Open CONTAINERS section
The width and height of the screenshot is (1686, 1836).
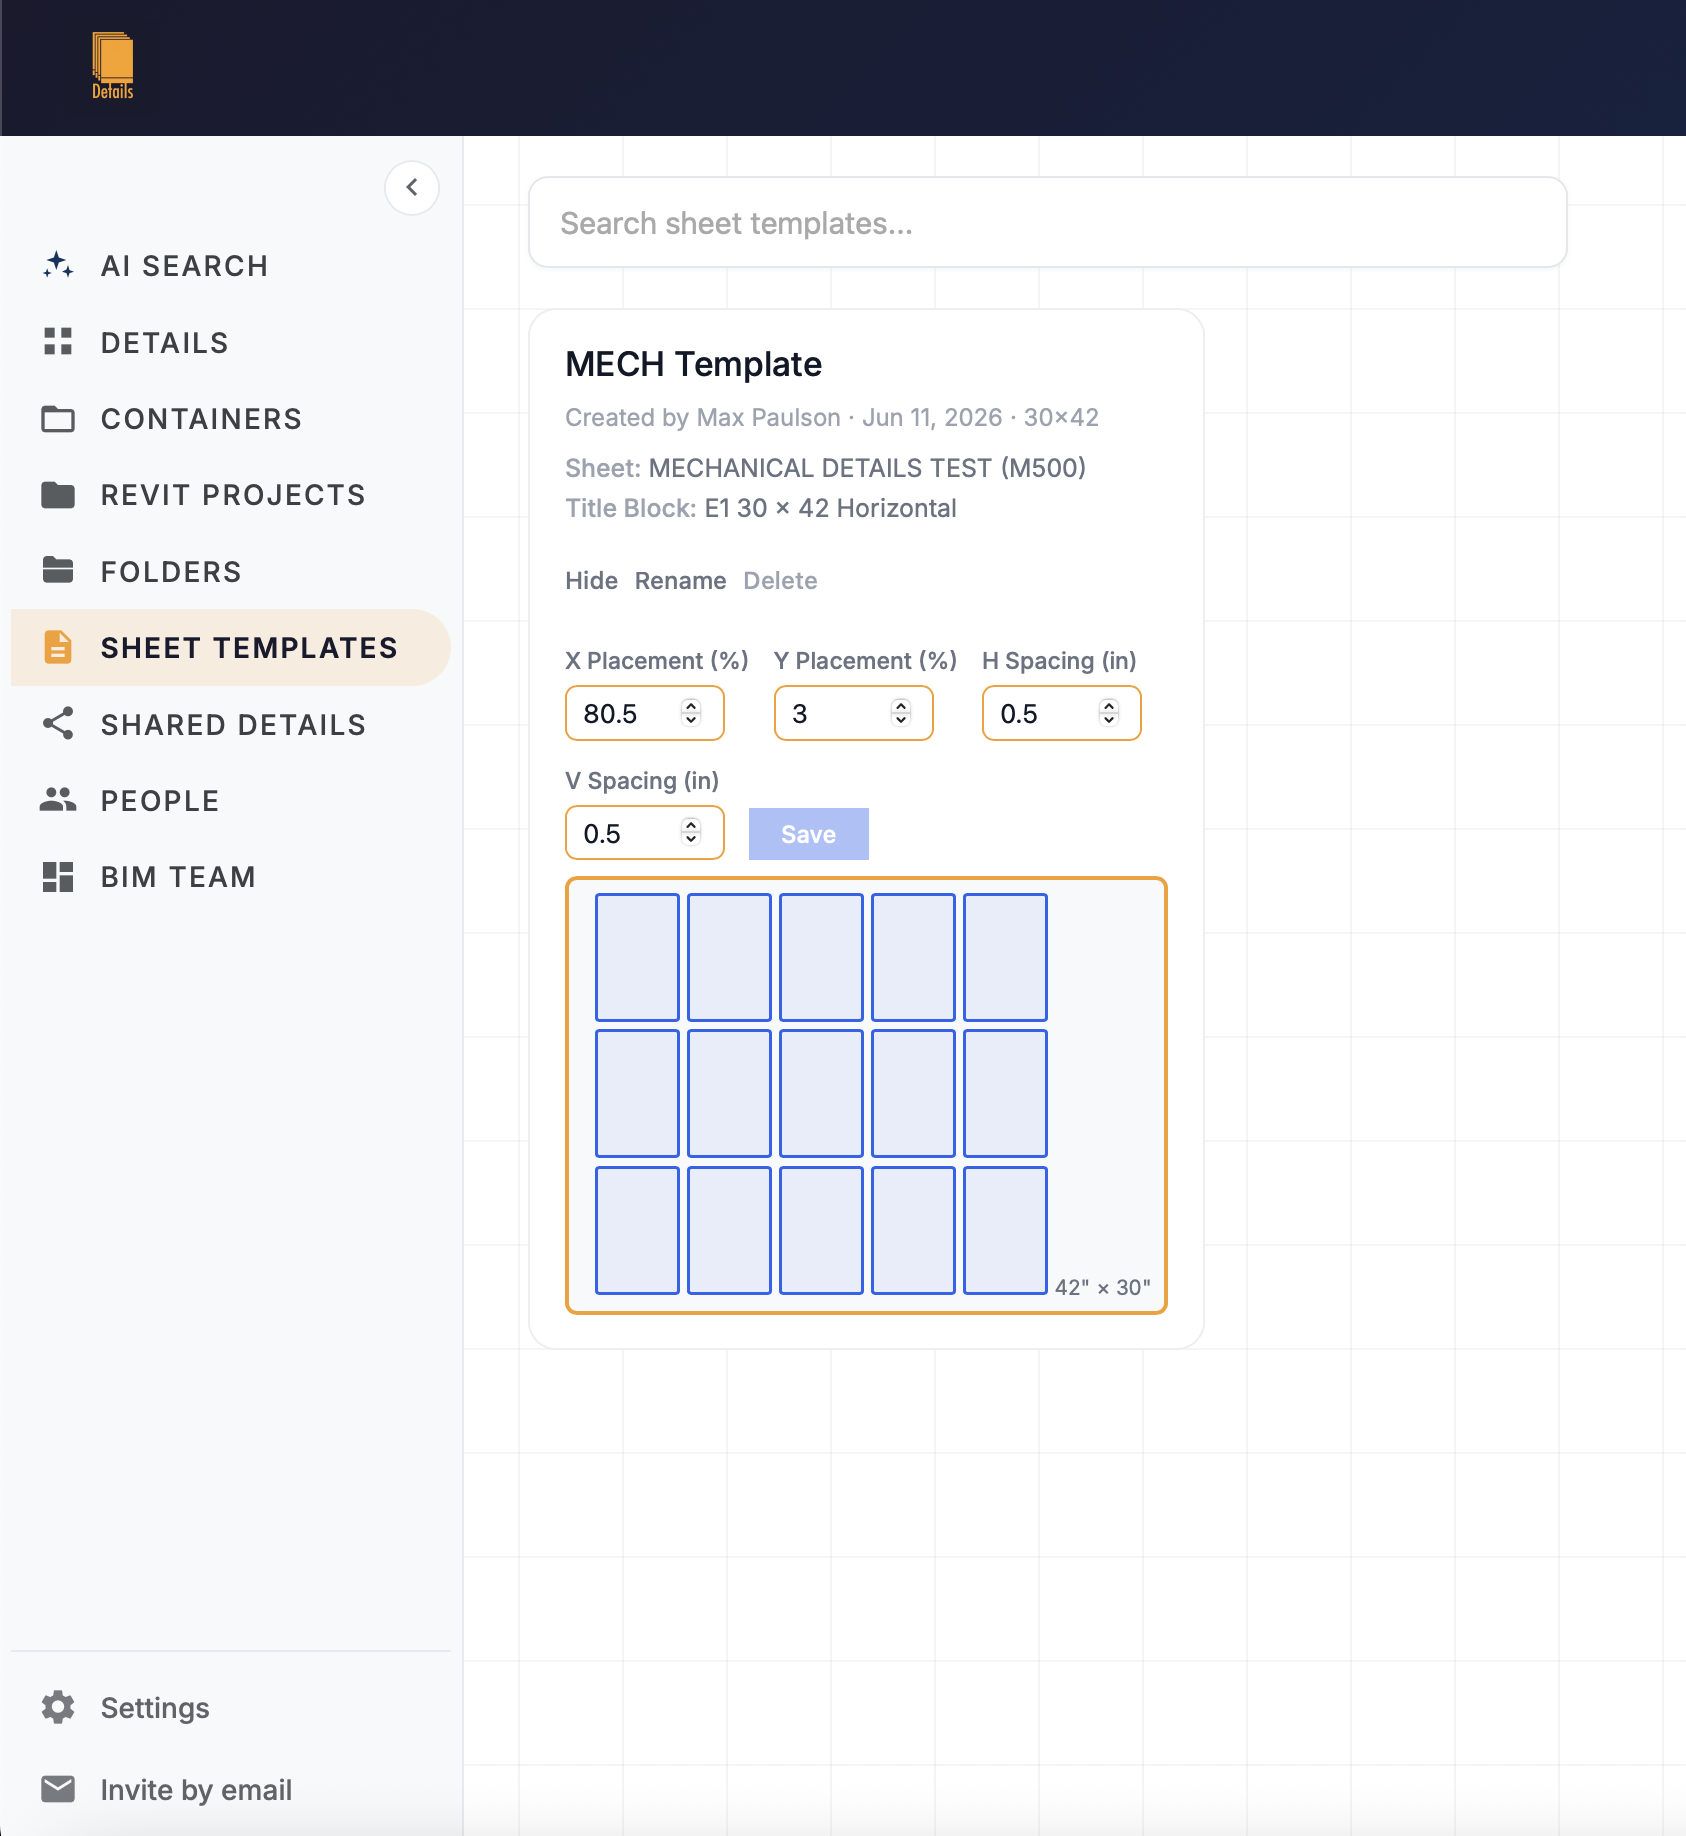pos(201,419)
